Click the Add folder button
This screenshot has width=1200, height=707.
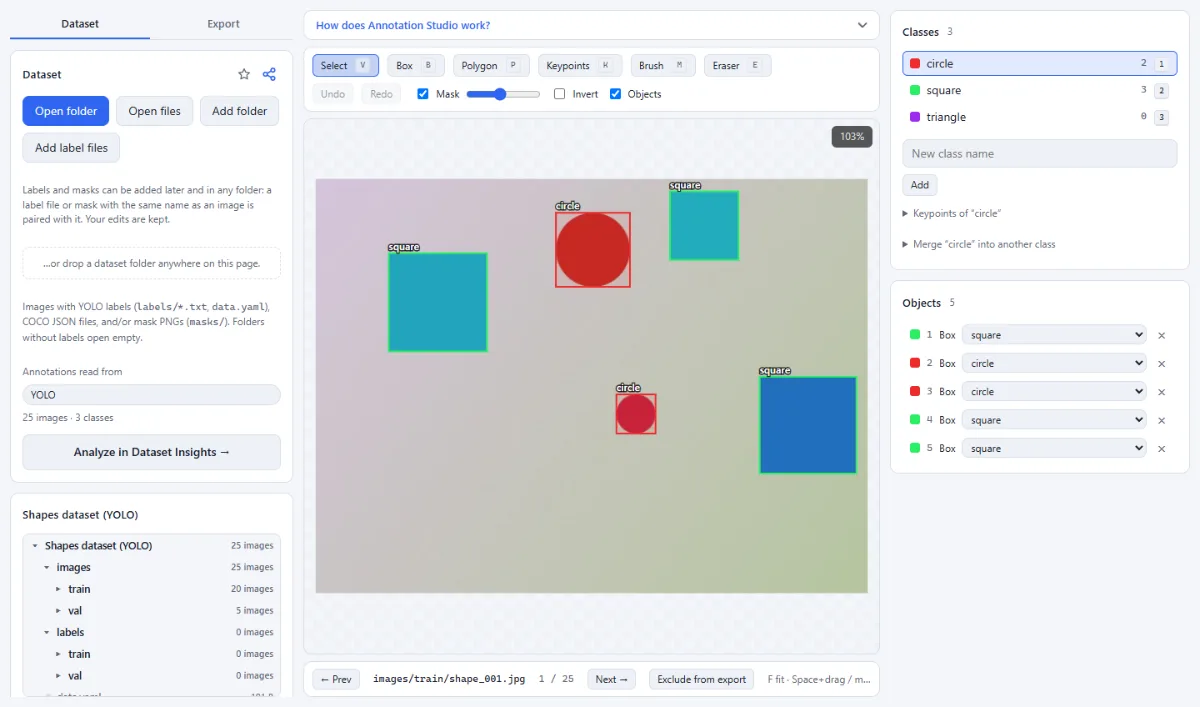coord(240,111)
